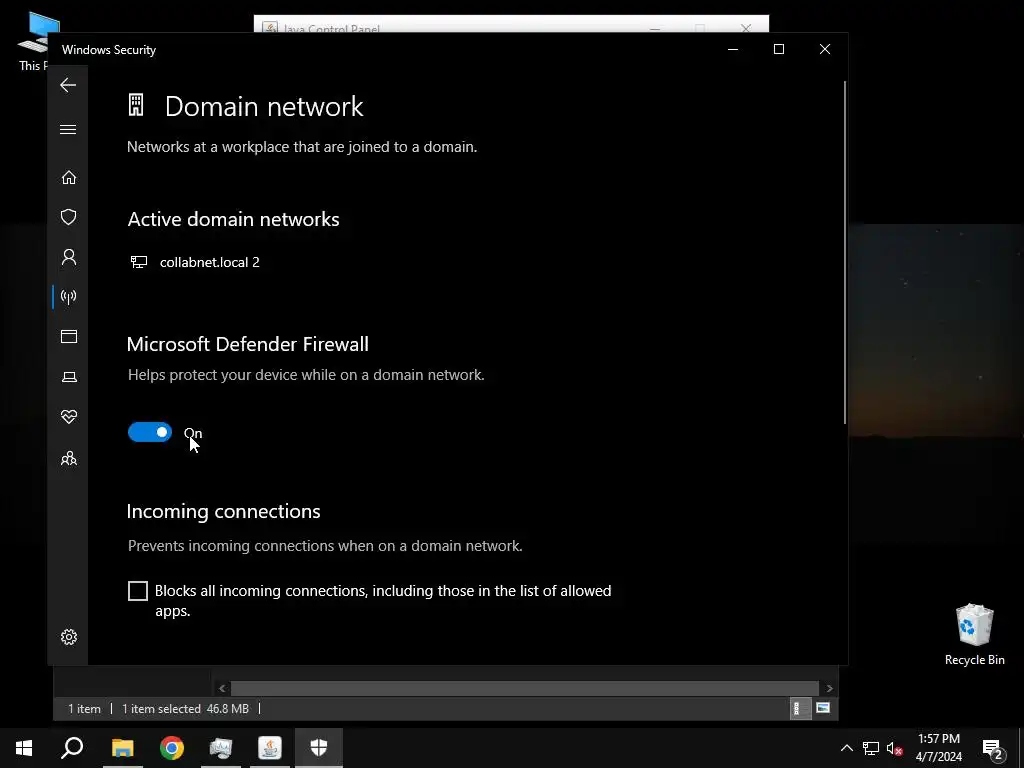Switch File Explorer to details view
The height and width of the screenshot is (768, 1024).
coord(799,709)
